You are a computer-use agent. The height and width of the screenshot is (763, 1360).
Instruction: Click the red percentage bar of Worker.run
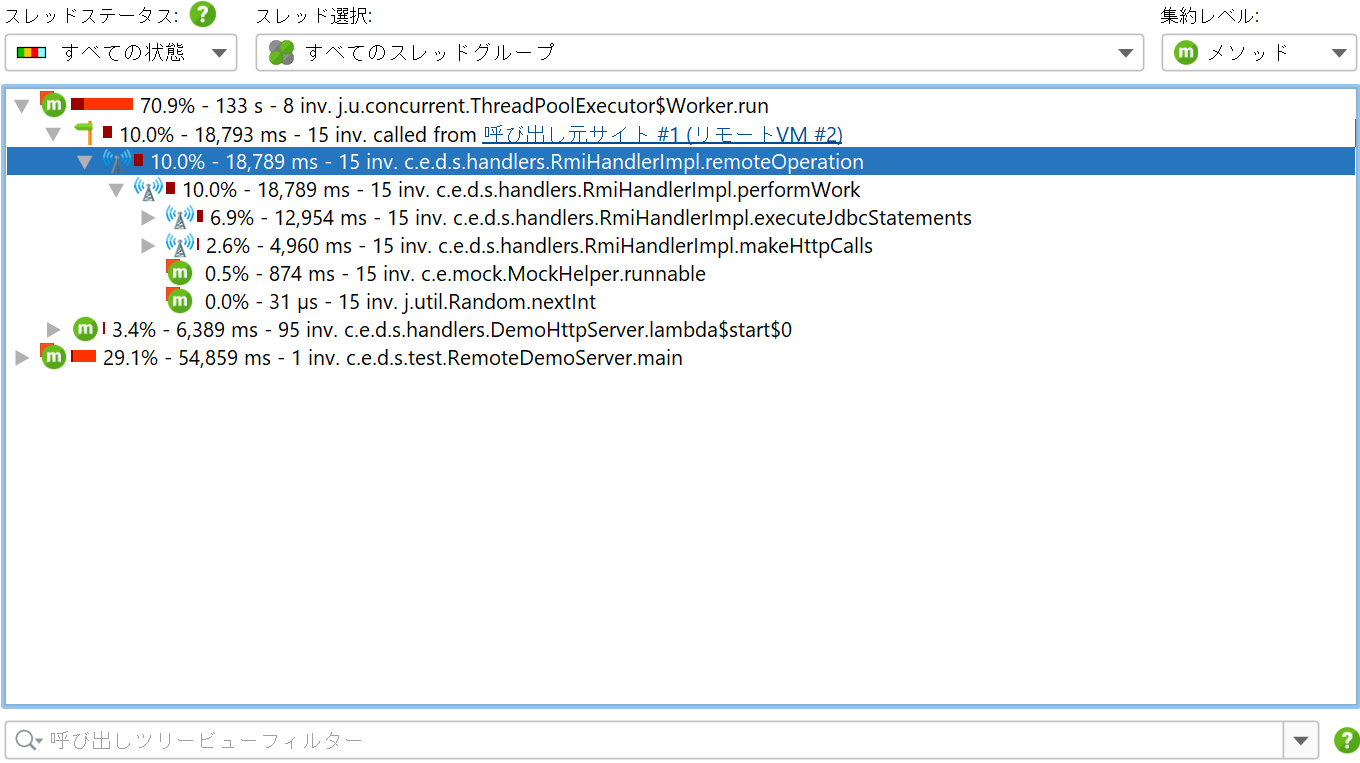102,104
